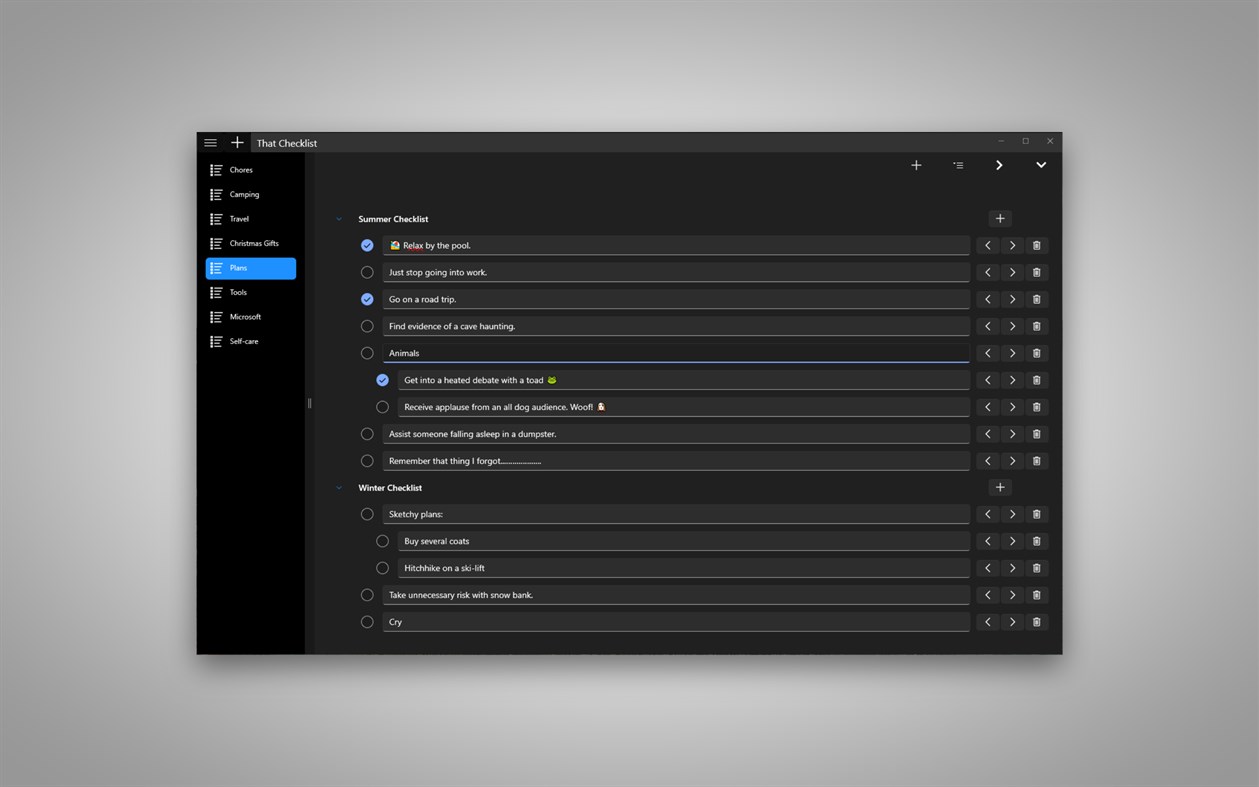Click the add section plus icon in the toolbar

coord(916,165)
